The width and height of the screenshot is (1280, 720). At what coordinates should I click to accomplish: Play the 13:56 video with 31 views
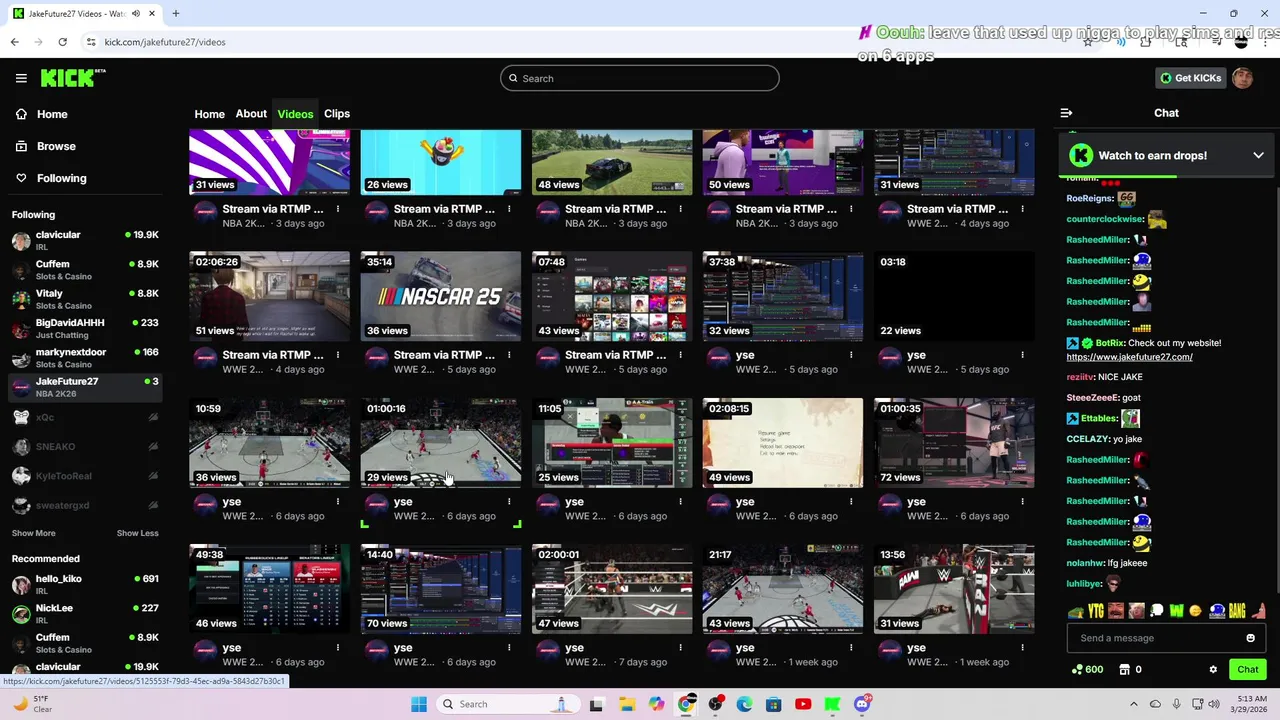click(954, 589)
